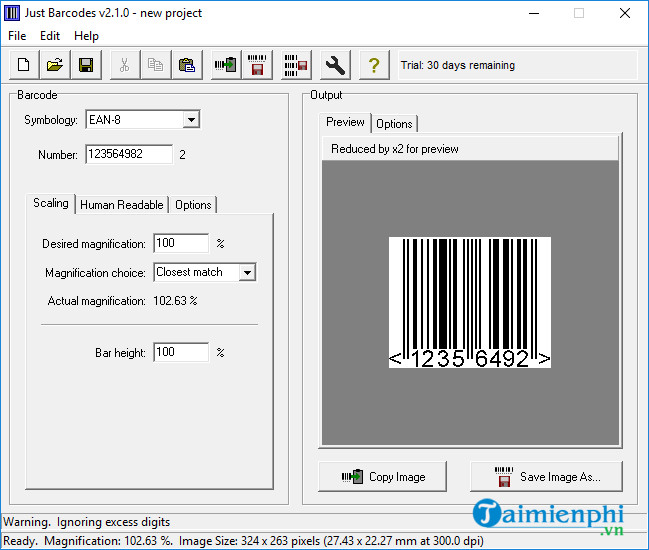Click the copy barcode to clipboard toolbar icon
The width and height of the screenshot is (649, 550).
point(226,65)
